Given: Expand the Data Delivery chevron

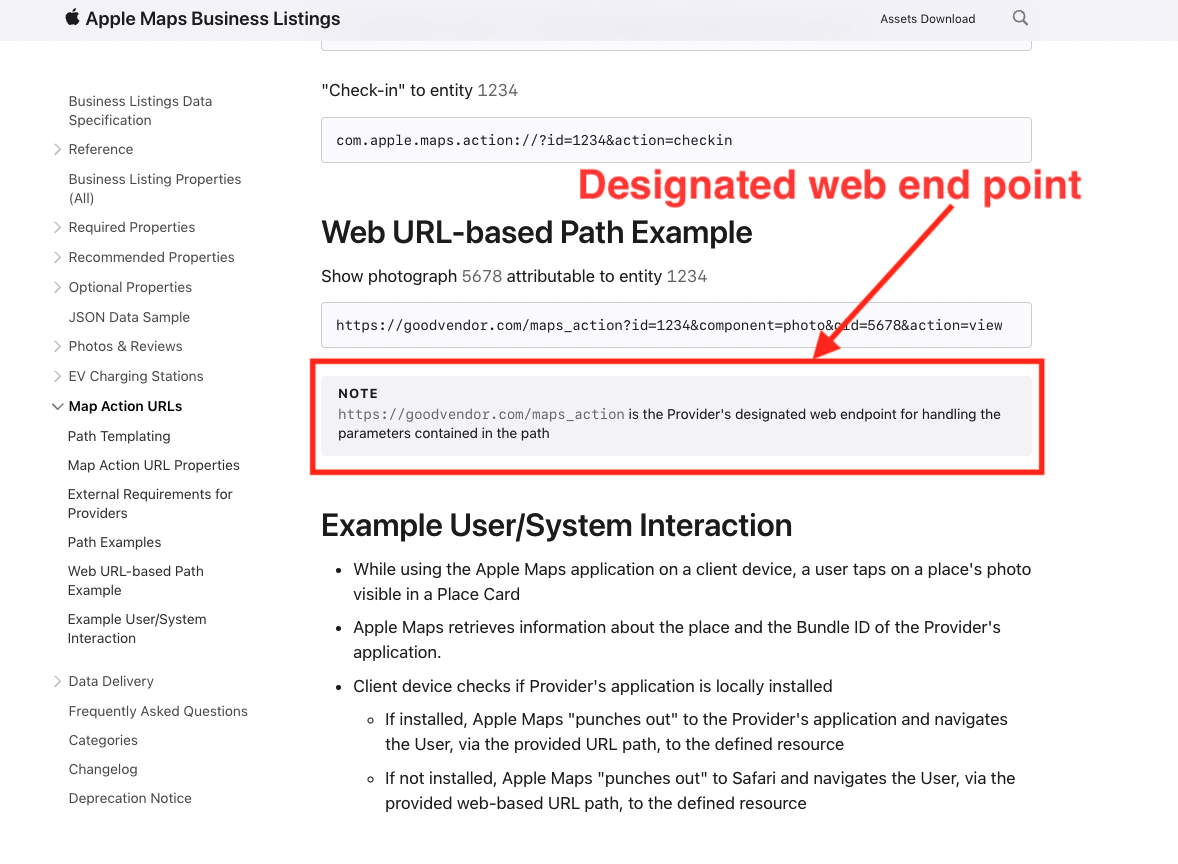Looking at the screenshot, I should pyautogui.click(x=57, y=681).
